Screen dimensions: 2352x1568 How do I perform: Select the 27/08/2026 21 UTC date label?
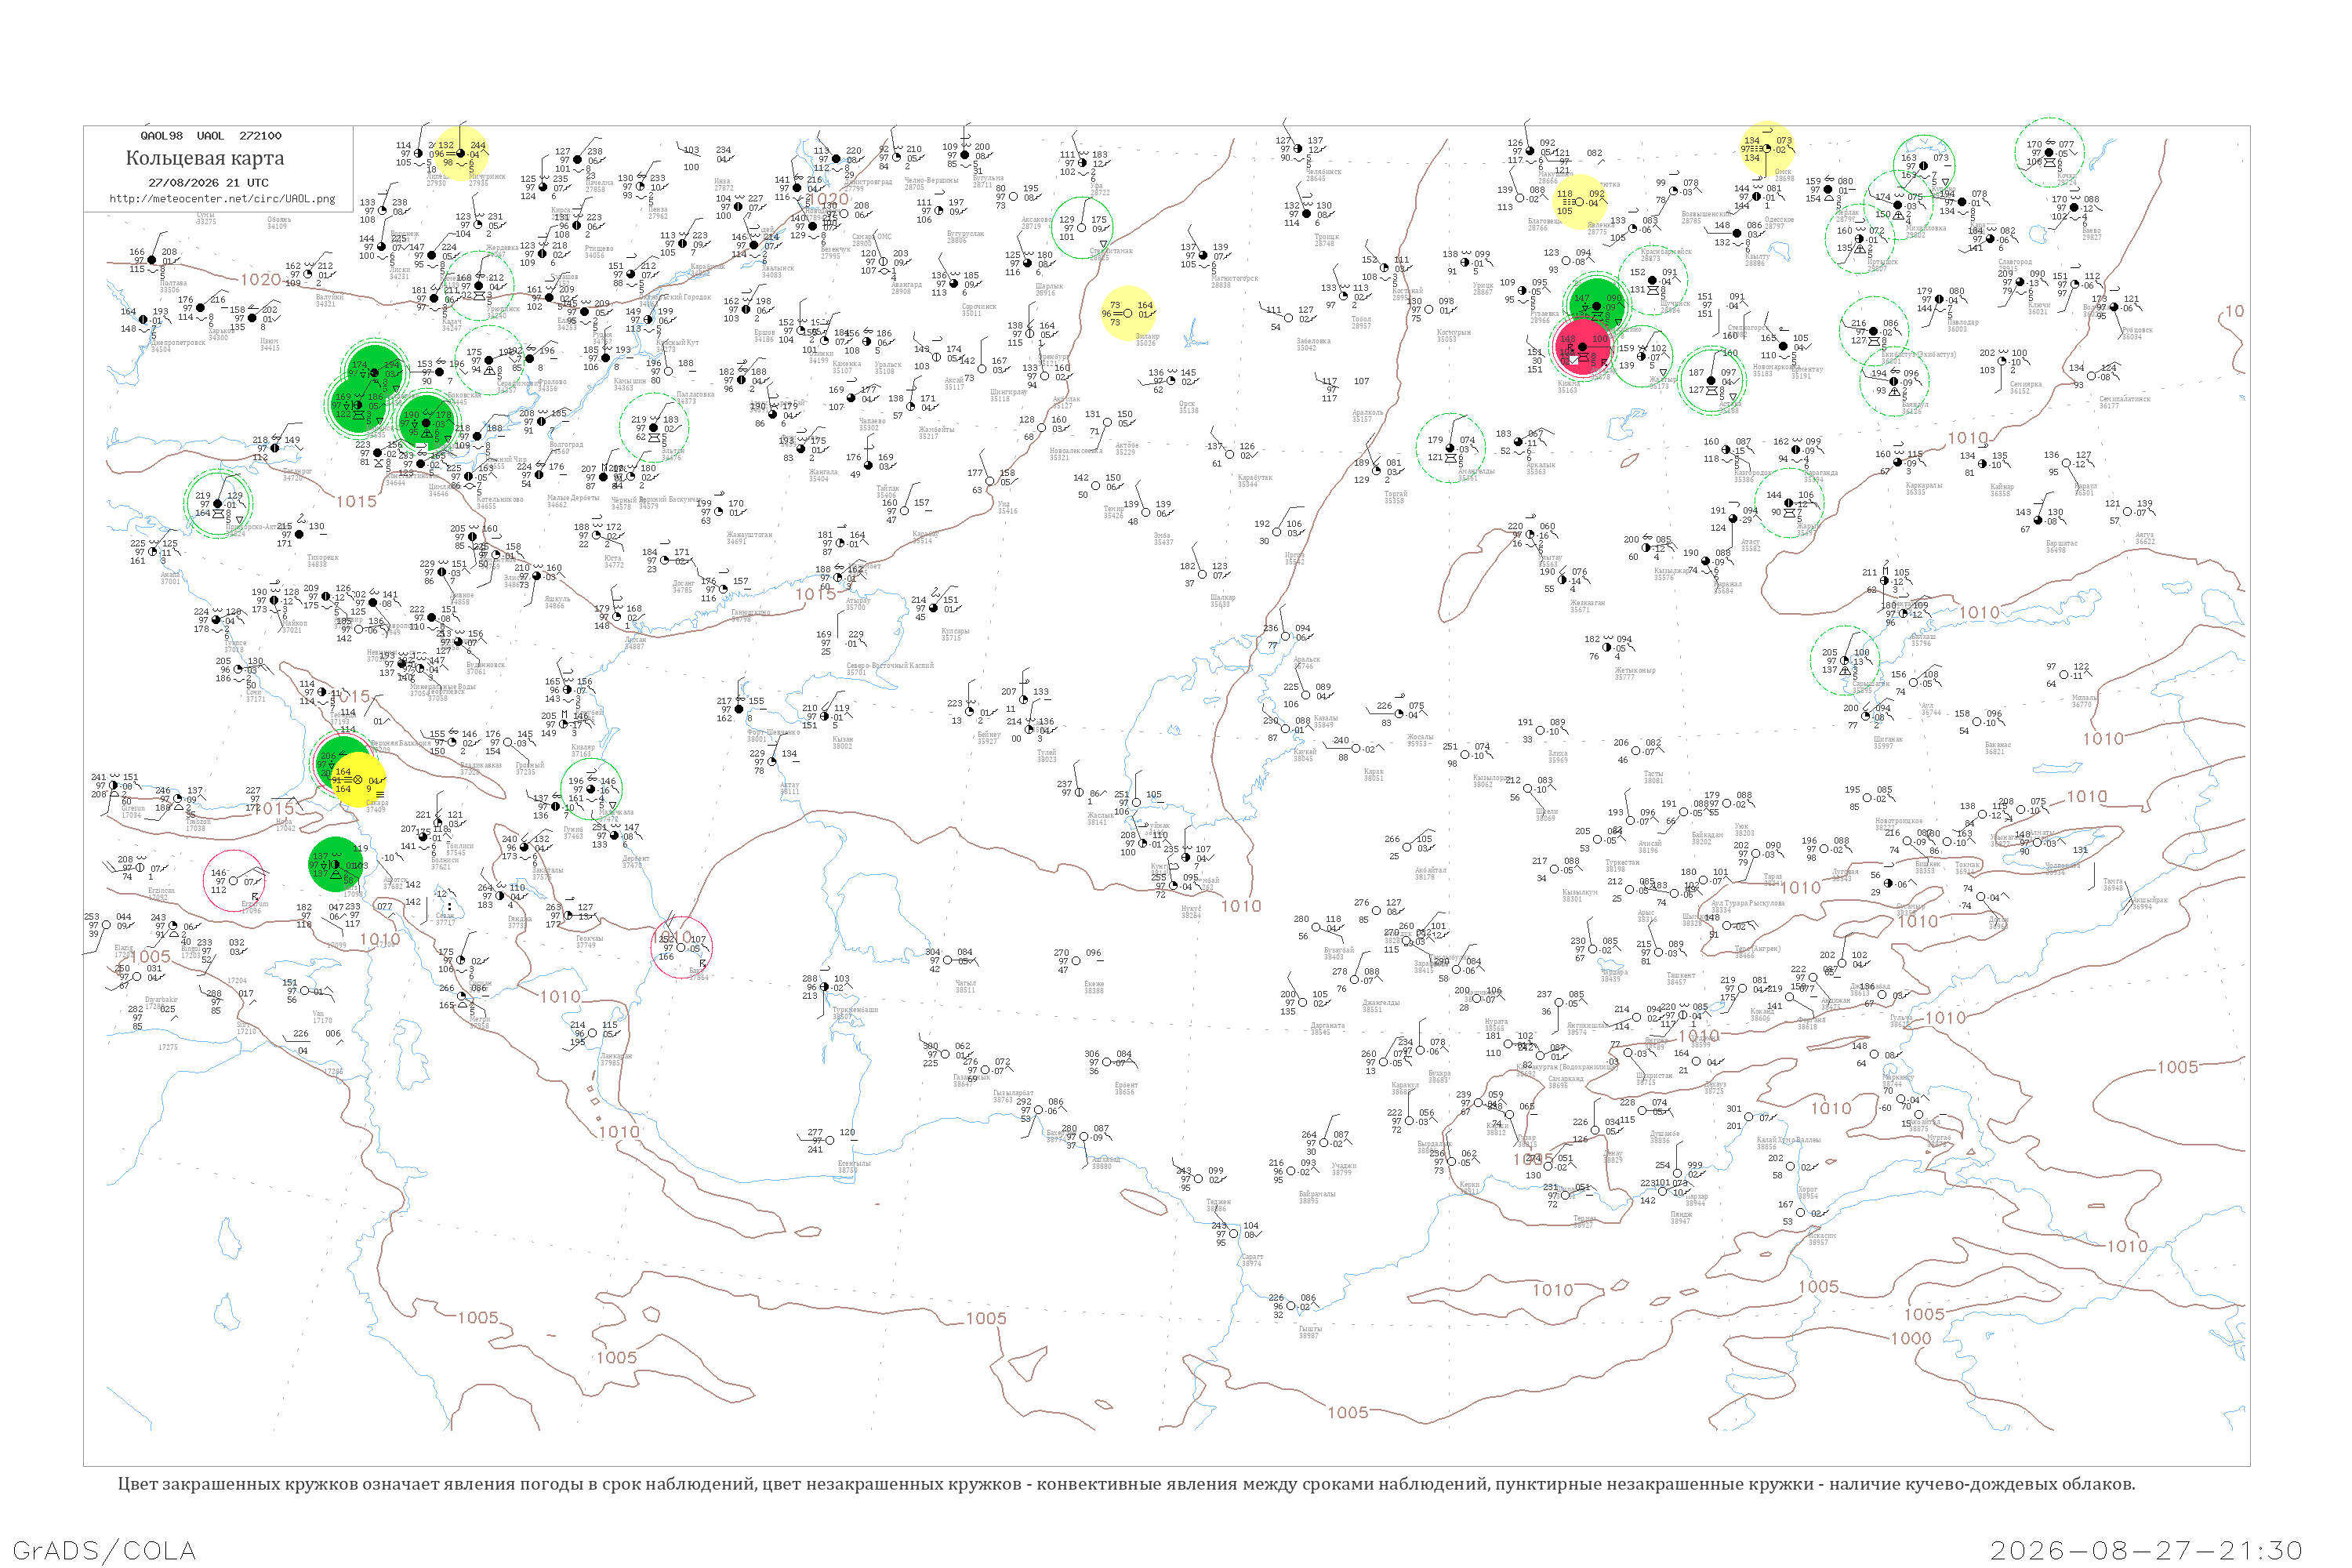coord(208,183)
